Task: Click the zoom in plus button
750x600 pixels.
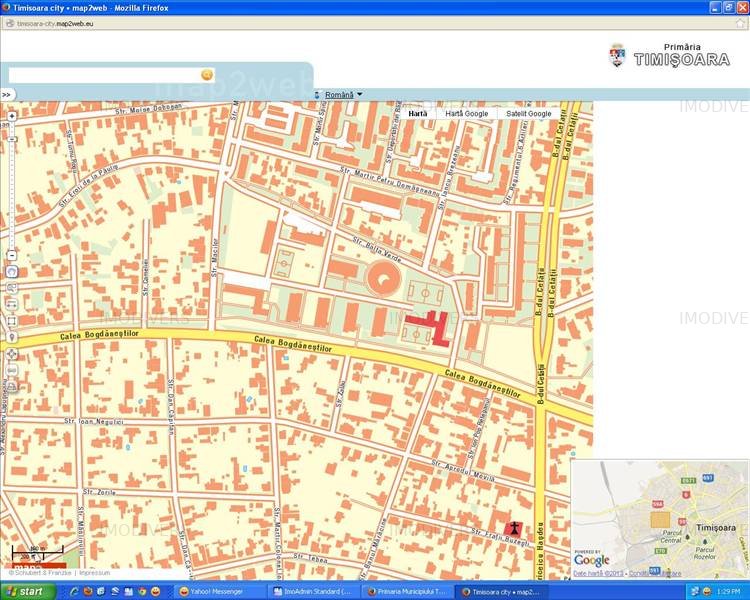Action: pos(12,116)
